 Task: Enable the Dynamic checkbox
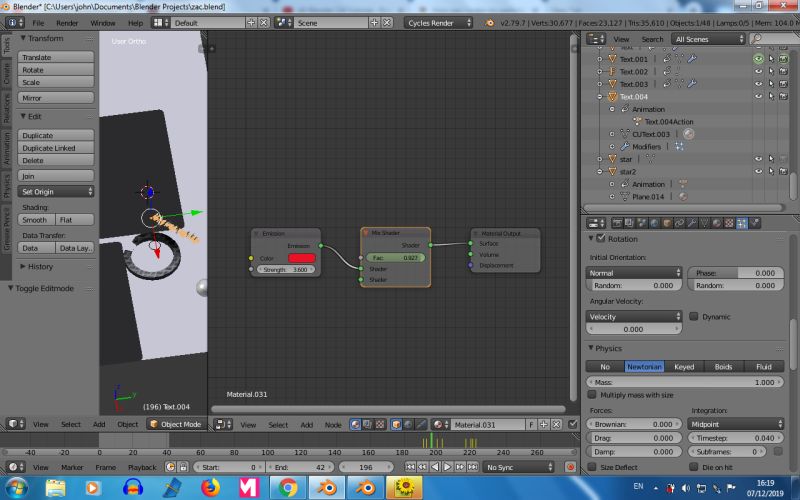click(x=693, y=316)
